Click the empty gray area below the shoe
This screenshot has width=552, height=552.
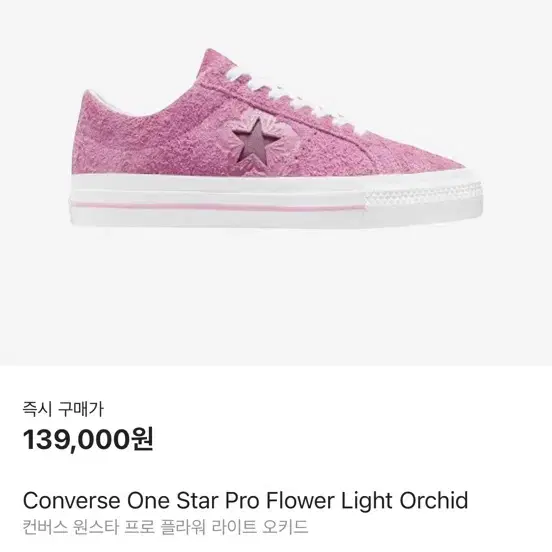(276, 299)
